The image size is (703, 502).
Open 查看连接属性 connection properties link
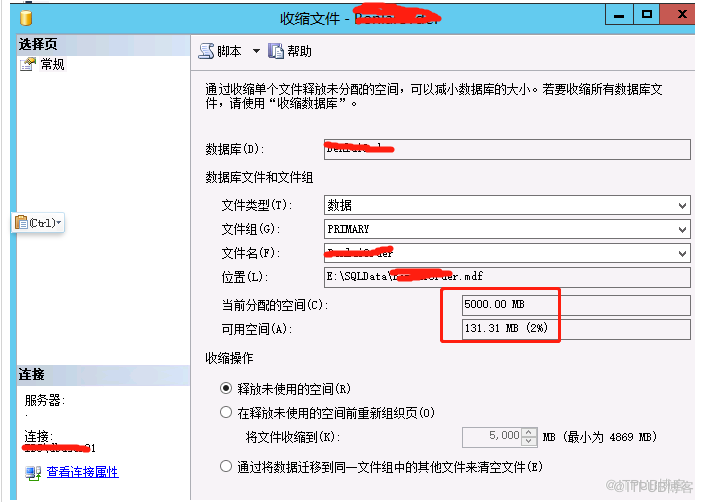(82, 472)
